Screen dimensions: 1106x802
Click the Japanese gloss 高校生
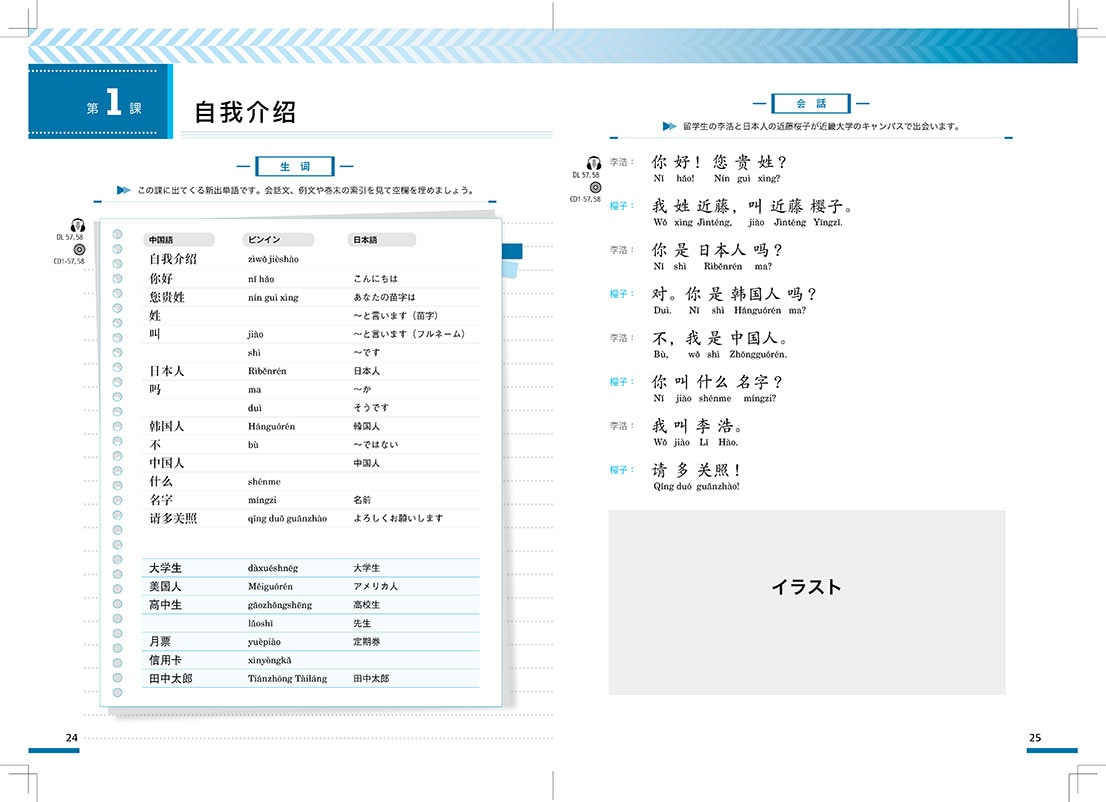pos(366,604)
